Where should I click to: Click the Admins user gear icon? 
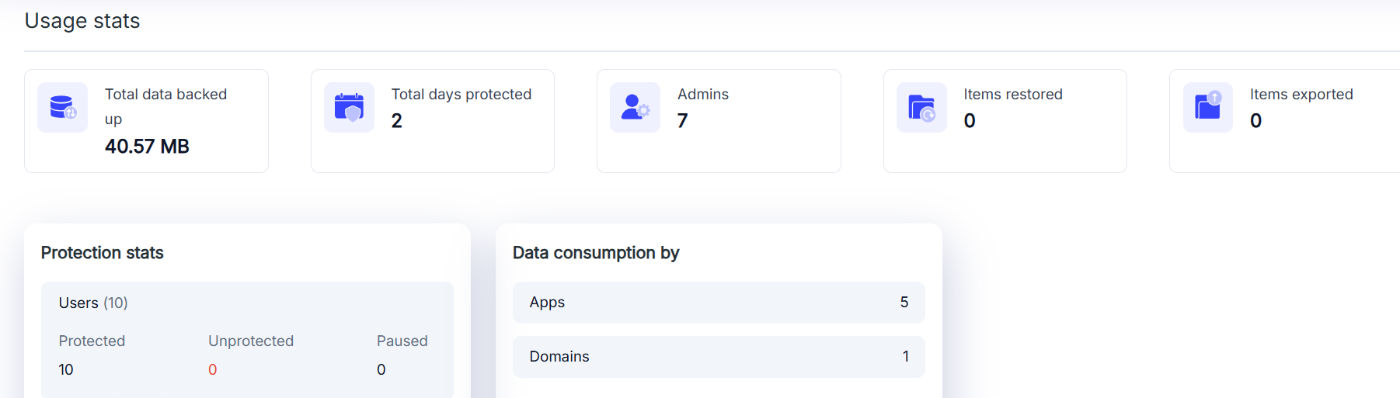[x=635, y=107]
